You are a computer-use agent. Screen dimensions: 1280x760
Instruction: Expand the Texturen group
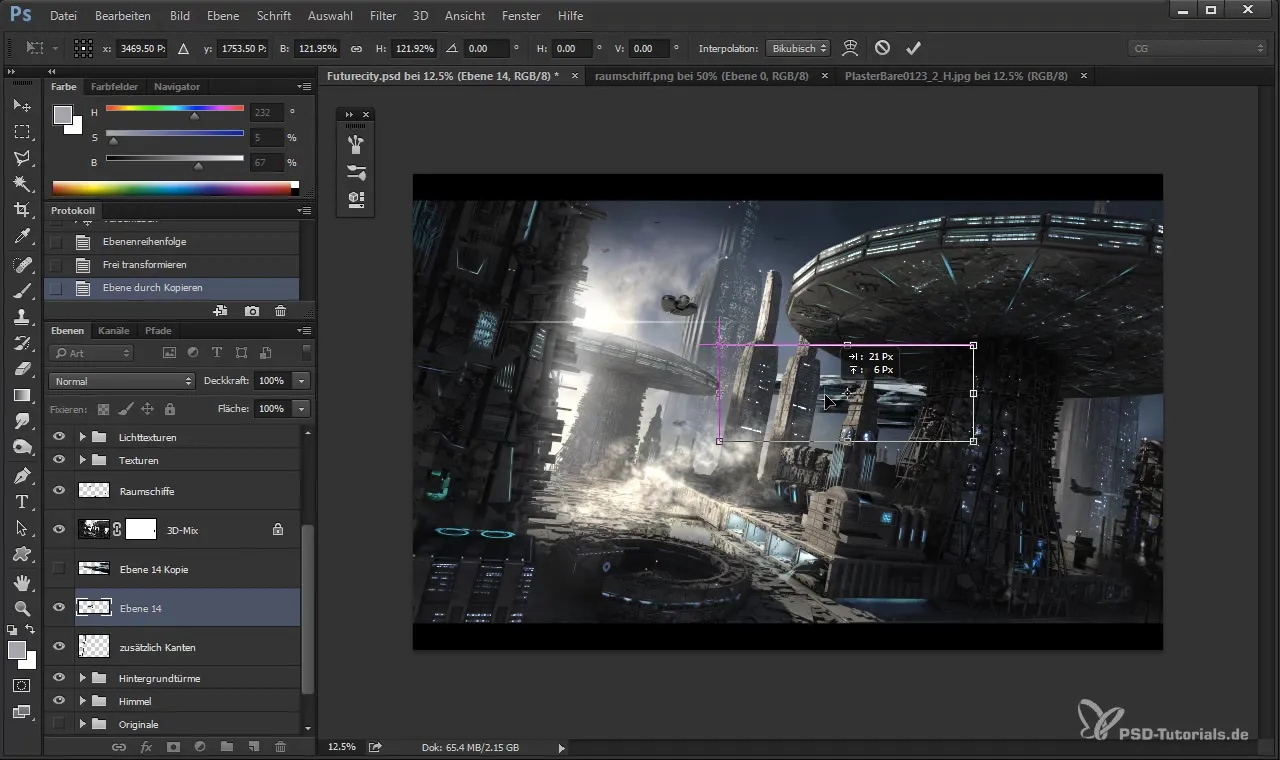(x=83, y=460)
